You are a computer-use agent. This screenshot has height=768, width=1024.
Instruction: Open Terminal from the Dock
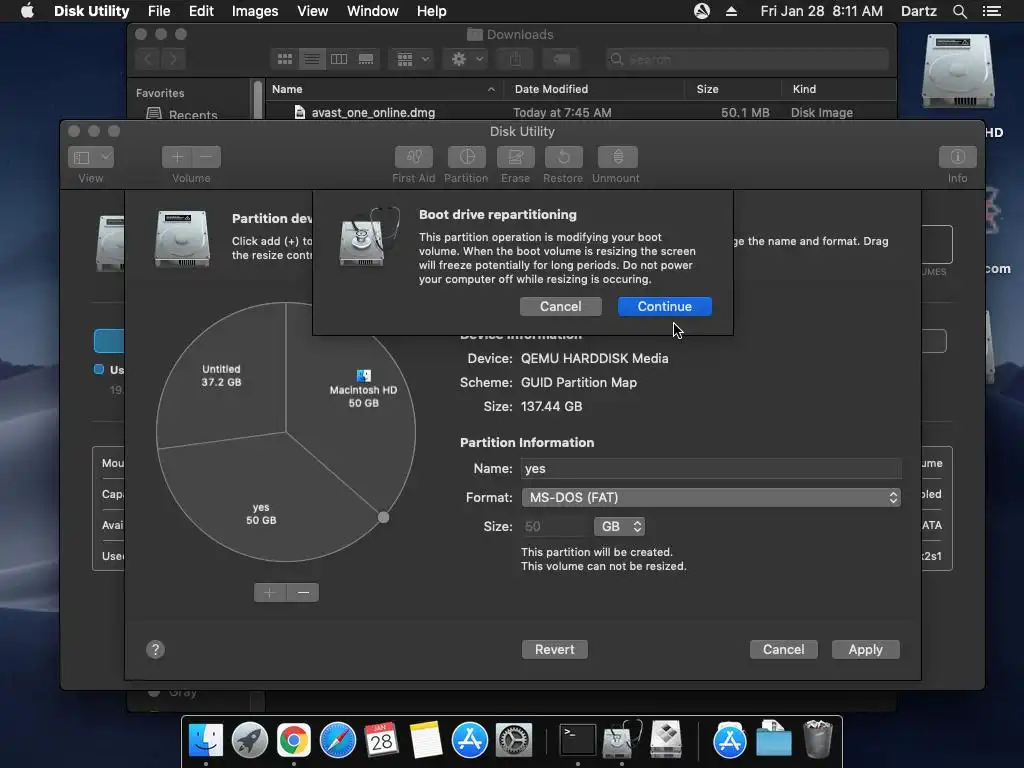pos(577,740)
